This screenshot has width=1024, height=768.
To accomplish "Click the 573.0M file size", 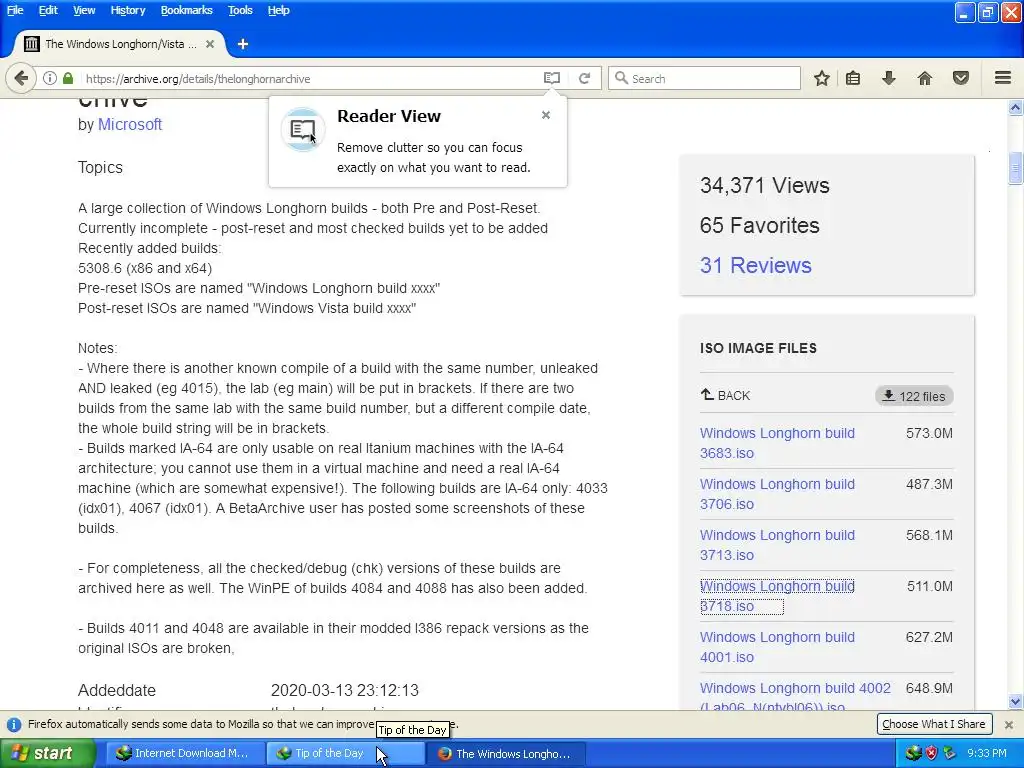I will coord(929,433).
